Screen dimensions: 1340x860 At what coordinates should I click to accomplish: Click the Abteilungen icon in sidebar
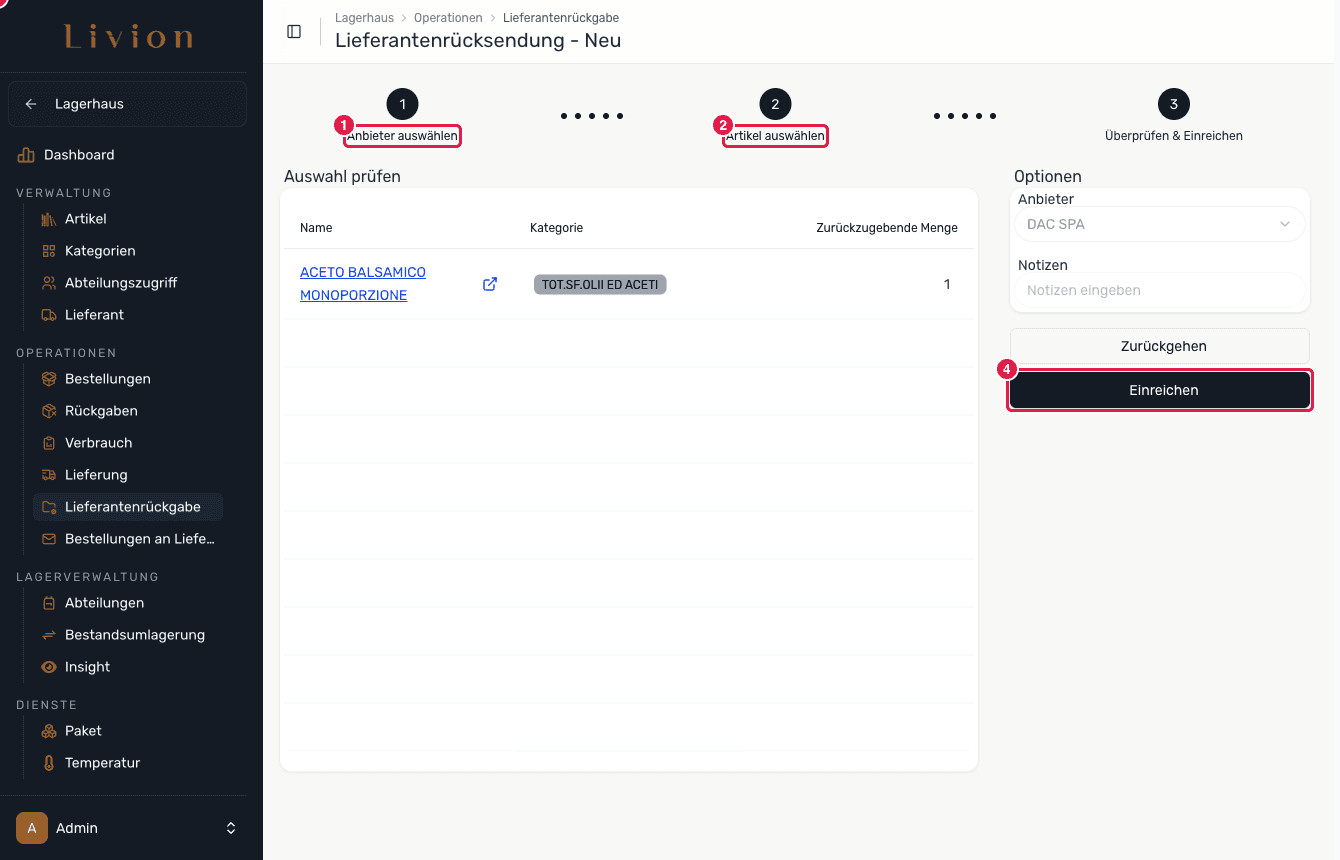click(x=49, y=603)
